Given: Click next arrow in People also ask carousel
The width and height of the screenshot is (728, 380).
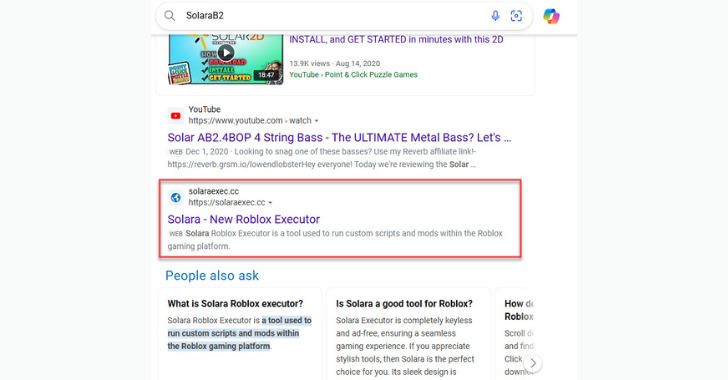Looking at the screenshot, I should point(533,363).
